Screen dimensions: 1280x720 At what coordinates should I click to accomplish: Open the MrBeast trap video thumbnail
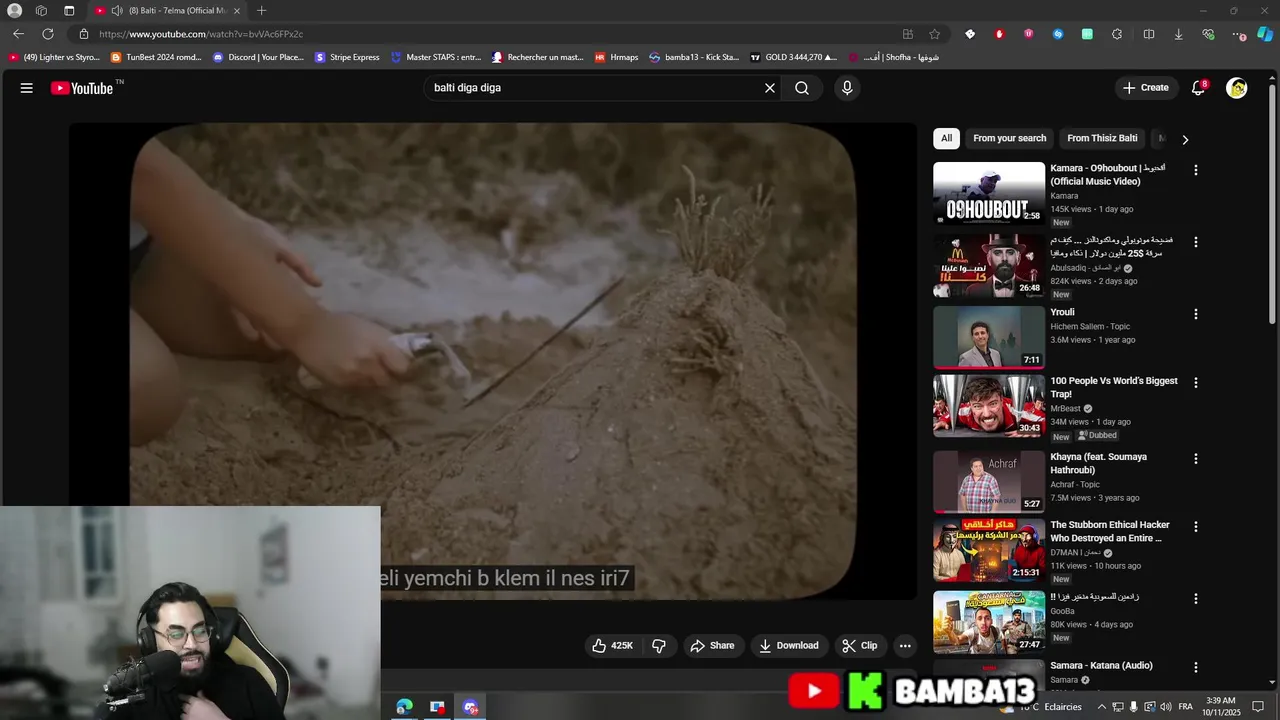[989, 405]
